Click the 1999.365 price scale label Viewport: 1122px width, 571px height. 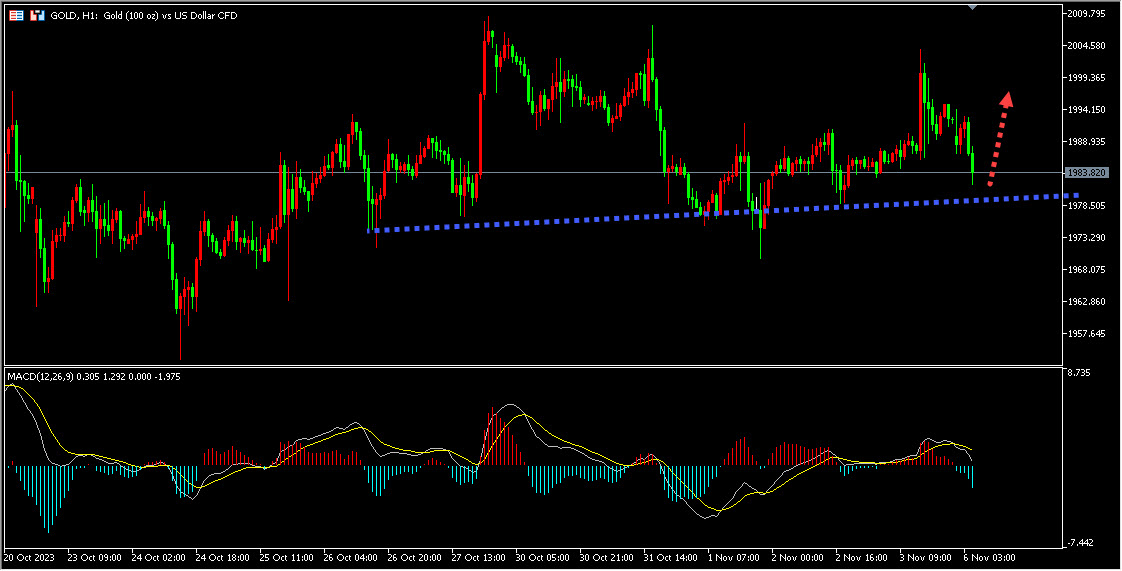[x=1087, y=77]
